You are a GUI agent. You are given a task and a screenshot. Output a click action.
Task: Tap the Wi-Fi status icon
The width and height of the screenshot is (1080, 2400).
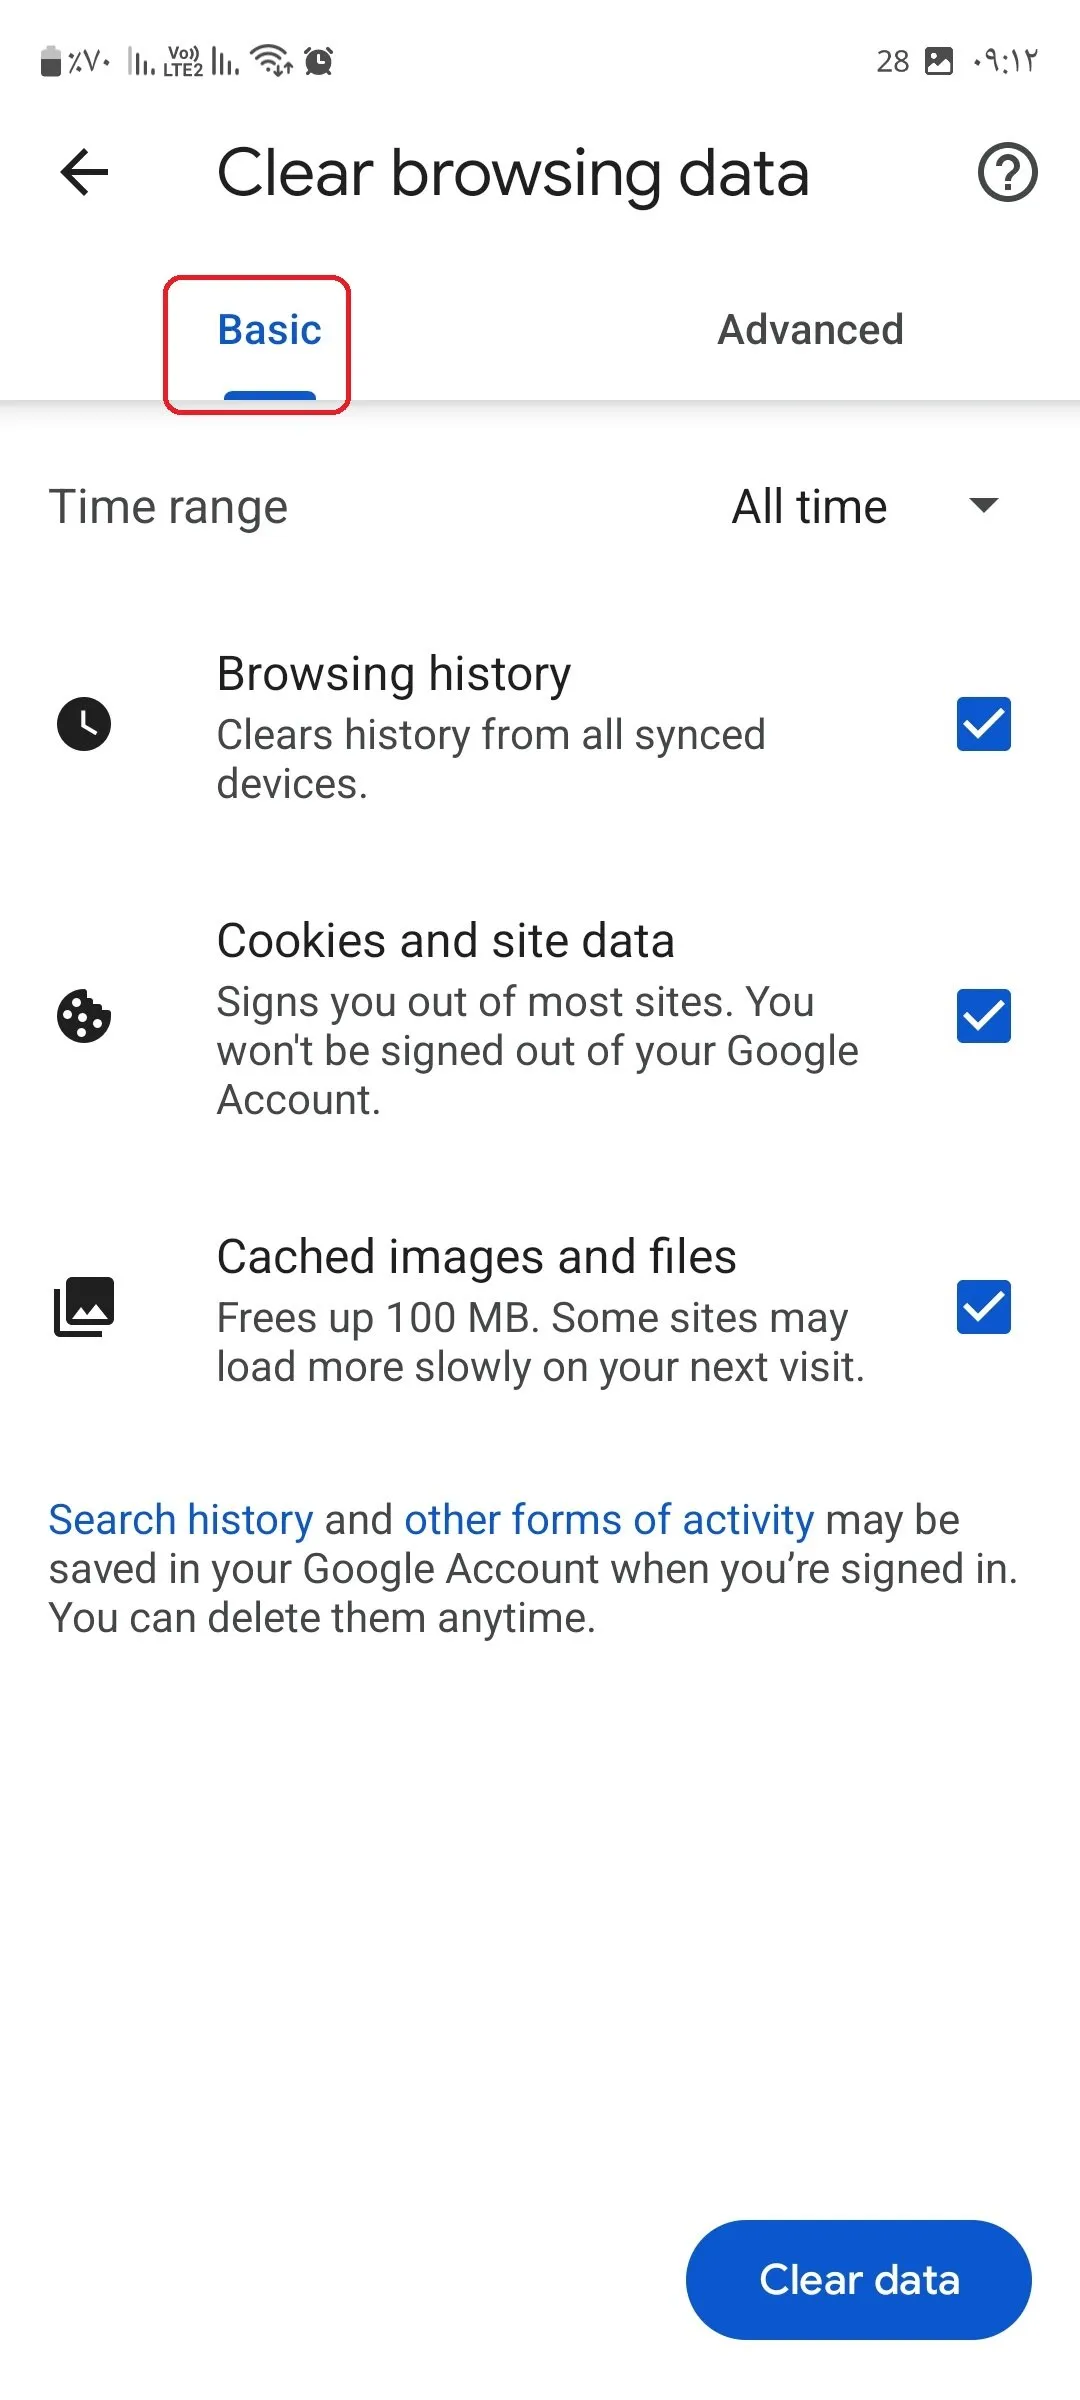[271, 61]
